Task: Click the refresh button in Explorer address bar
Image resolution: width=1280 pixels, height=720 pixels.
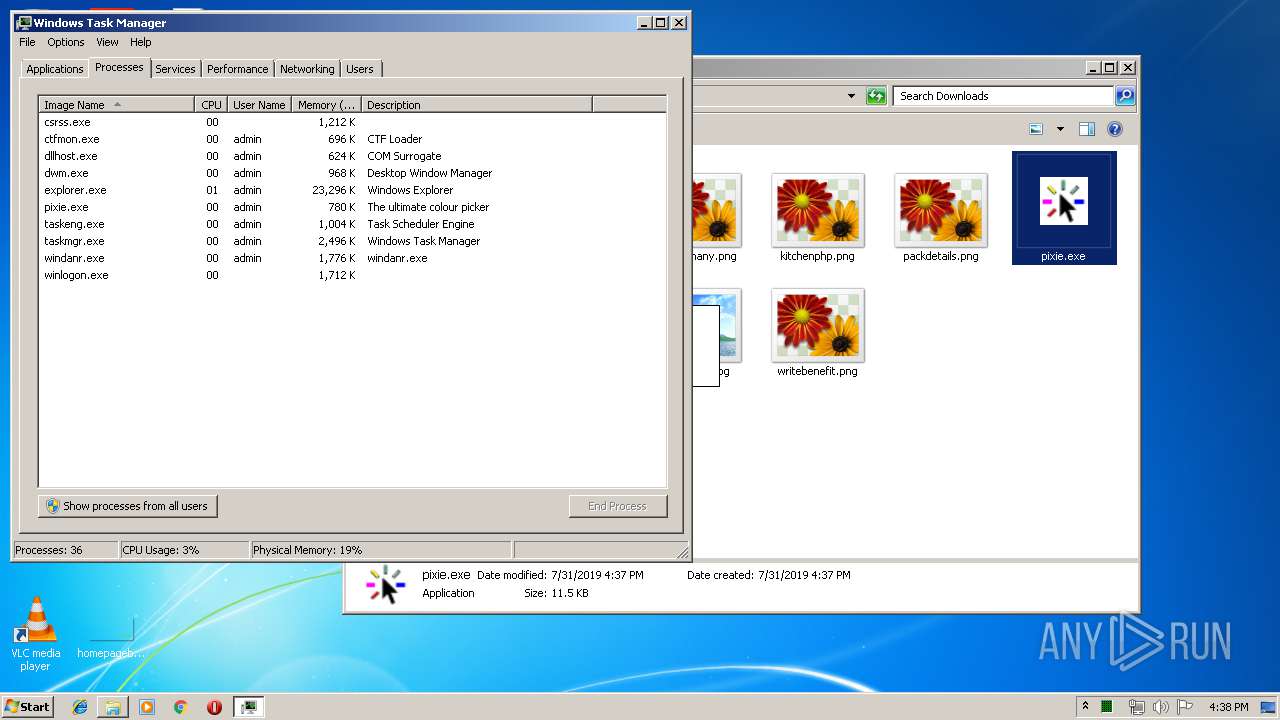Action: [x=876, y=96]
